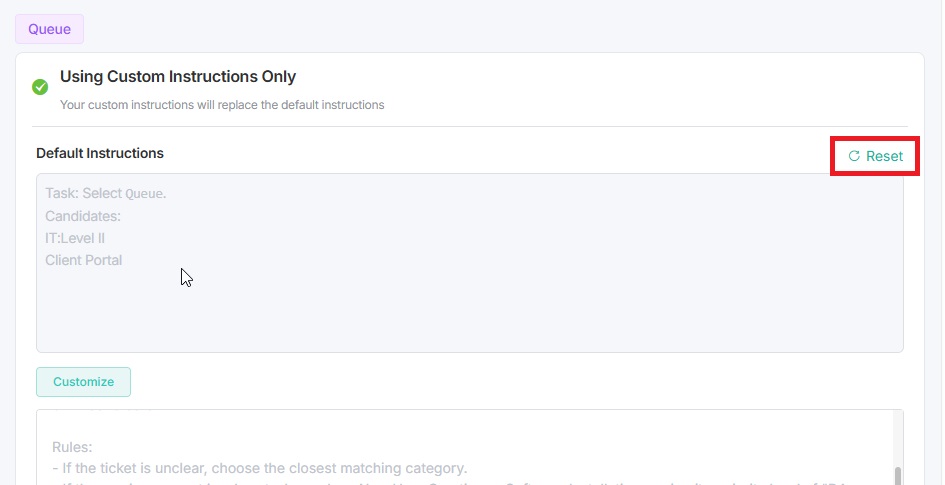Click the divider line below the subtitle
The height and width of the screenshot is (485, 945).
pos(470,127)
